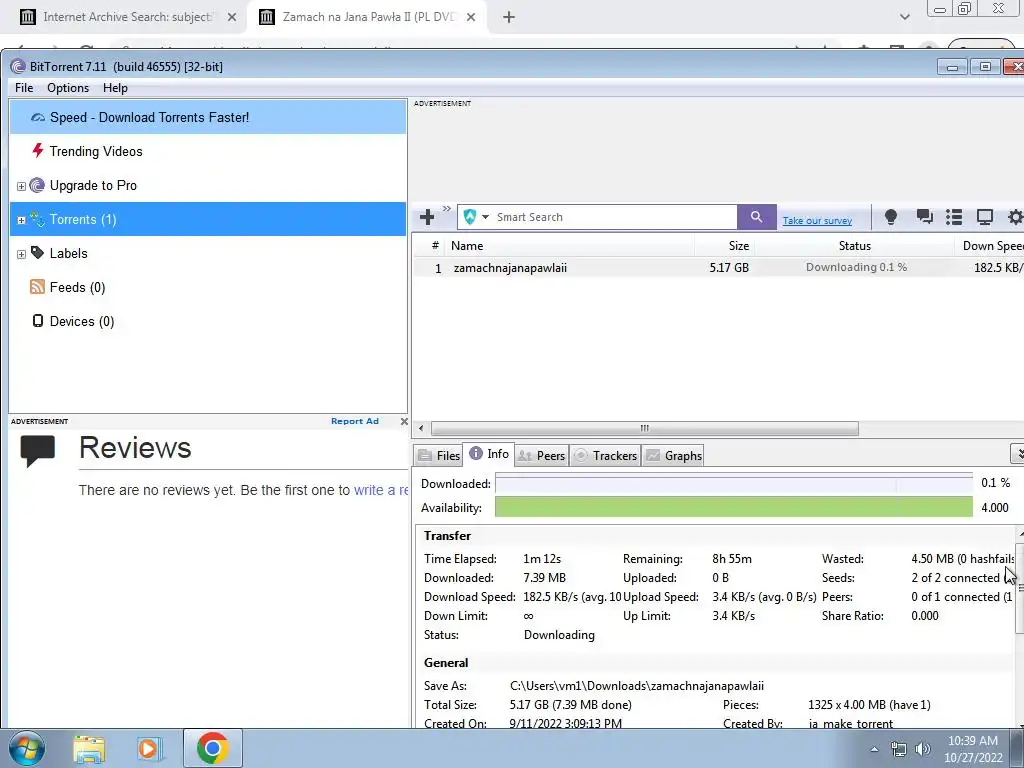Click the Feeds RSS icon

coord(37,287)
